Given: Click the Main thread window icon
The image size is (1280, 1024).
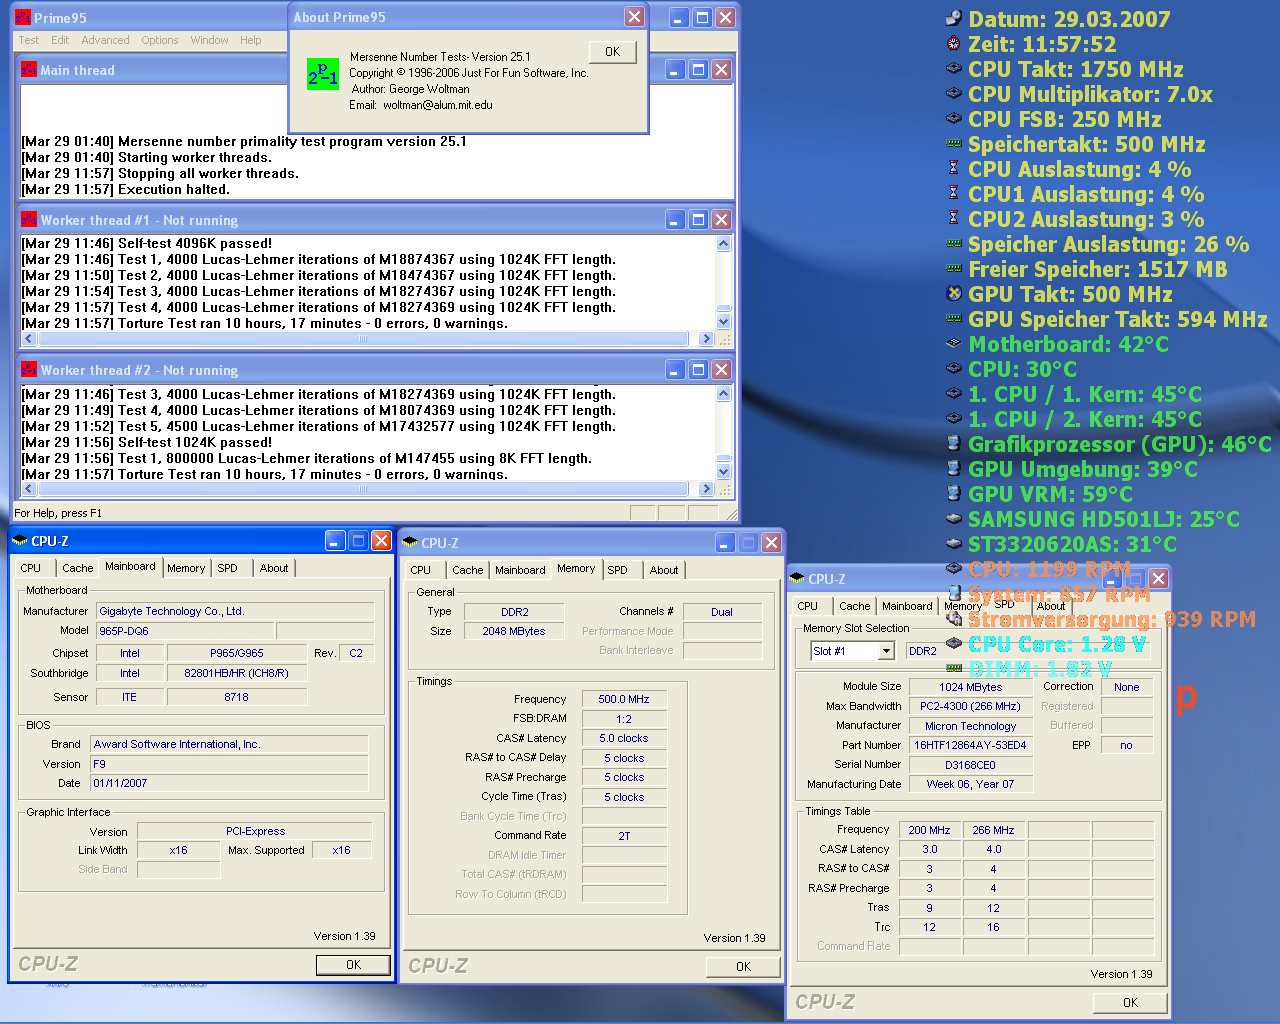Looking at the screenshot, I should click(29, 69).
